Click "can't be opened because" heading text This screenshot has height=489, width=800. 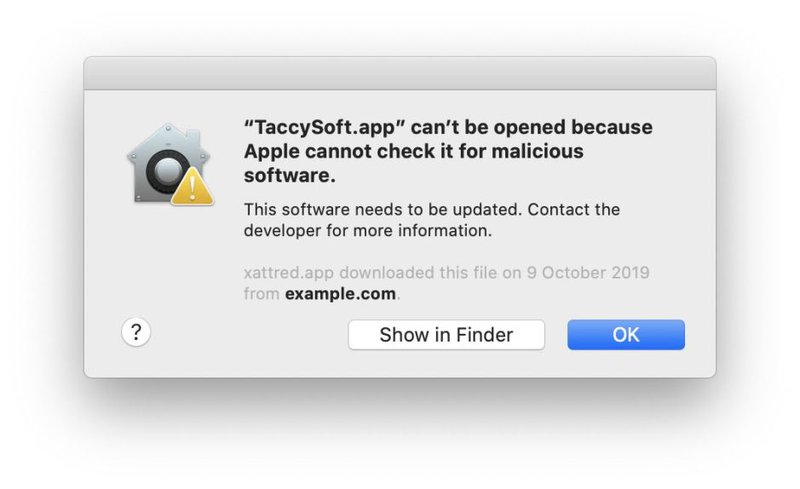click(x=532, y=127)
